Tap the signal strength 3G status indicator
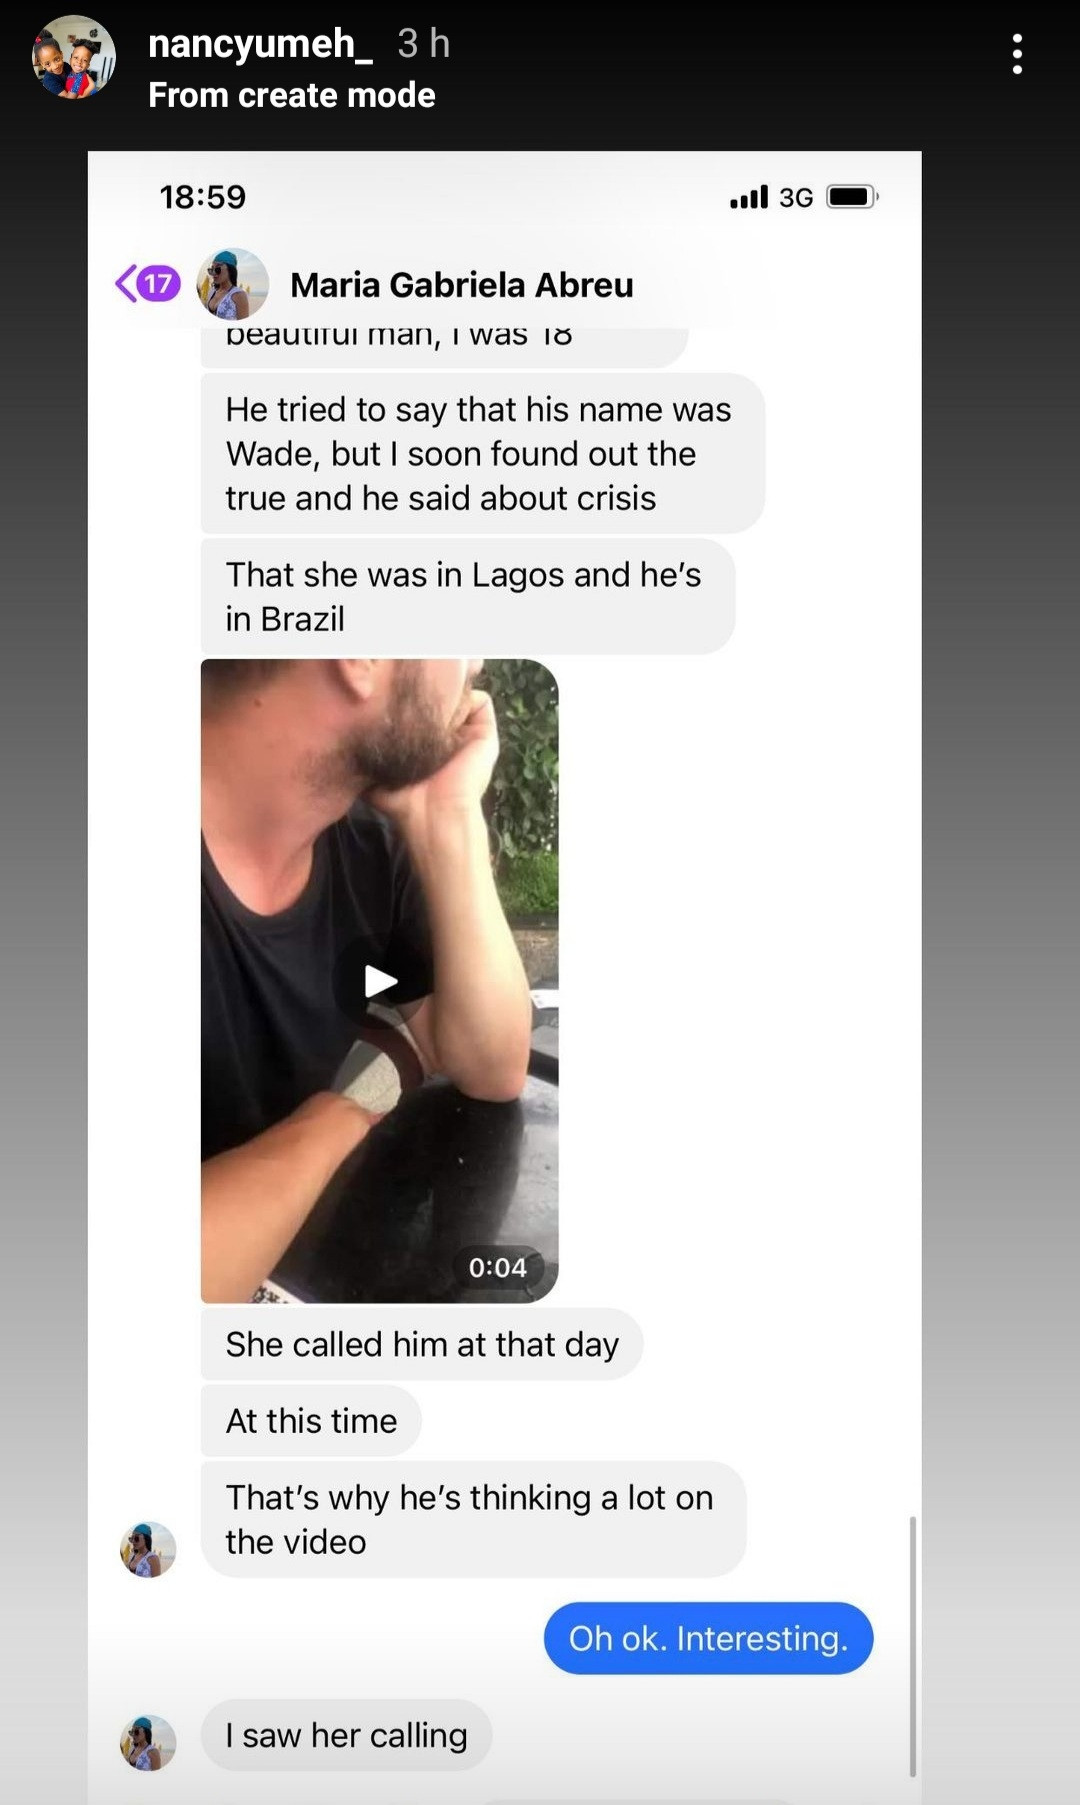The height and width of the screenshot is (1805, 1080). 771,197
